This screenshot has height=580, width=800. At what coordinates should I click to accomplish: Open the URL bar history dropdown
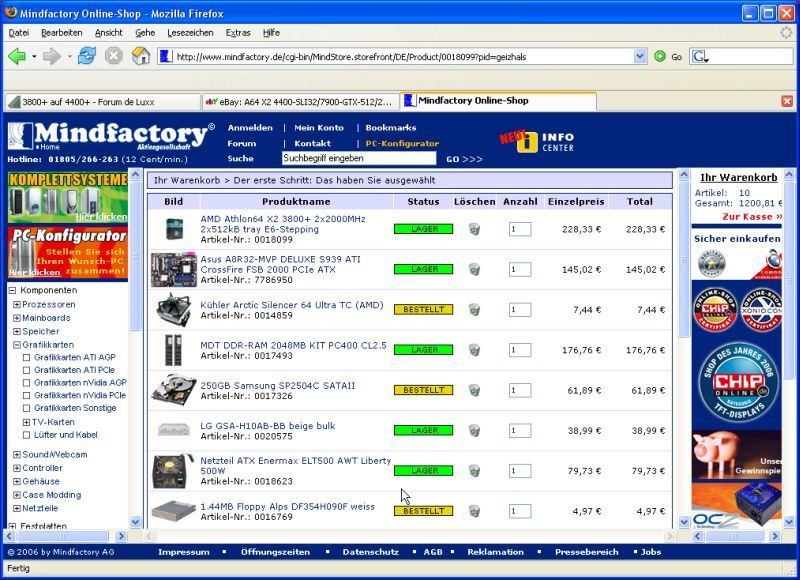(640, 56)
